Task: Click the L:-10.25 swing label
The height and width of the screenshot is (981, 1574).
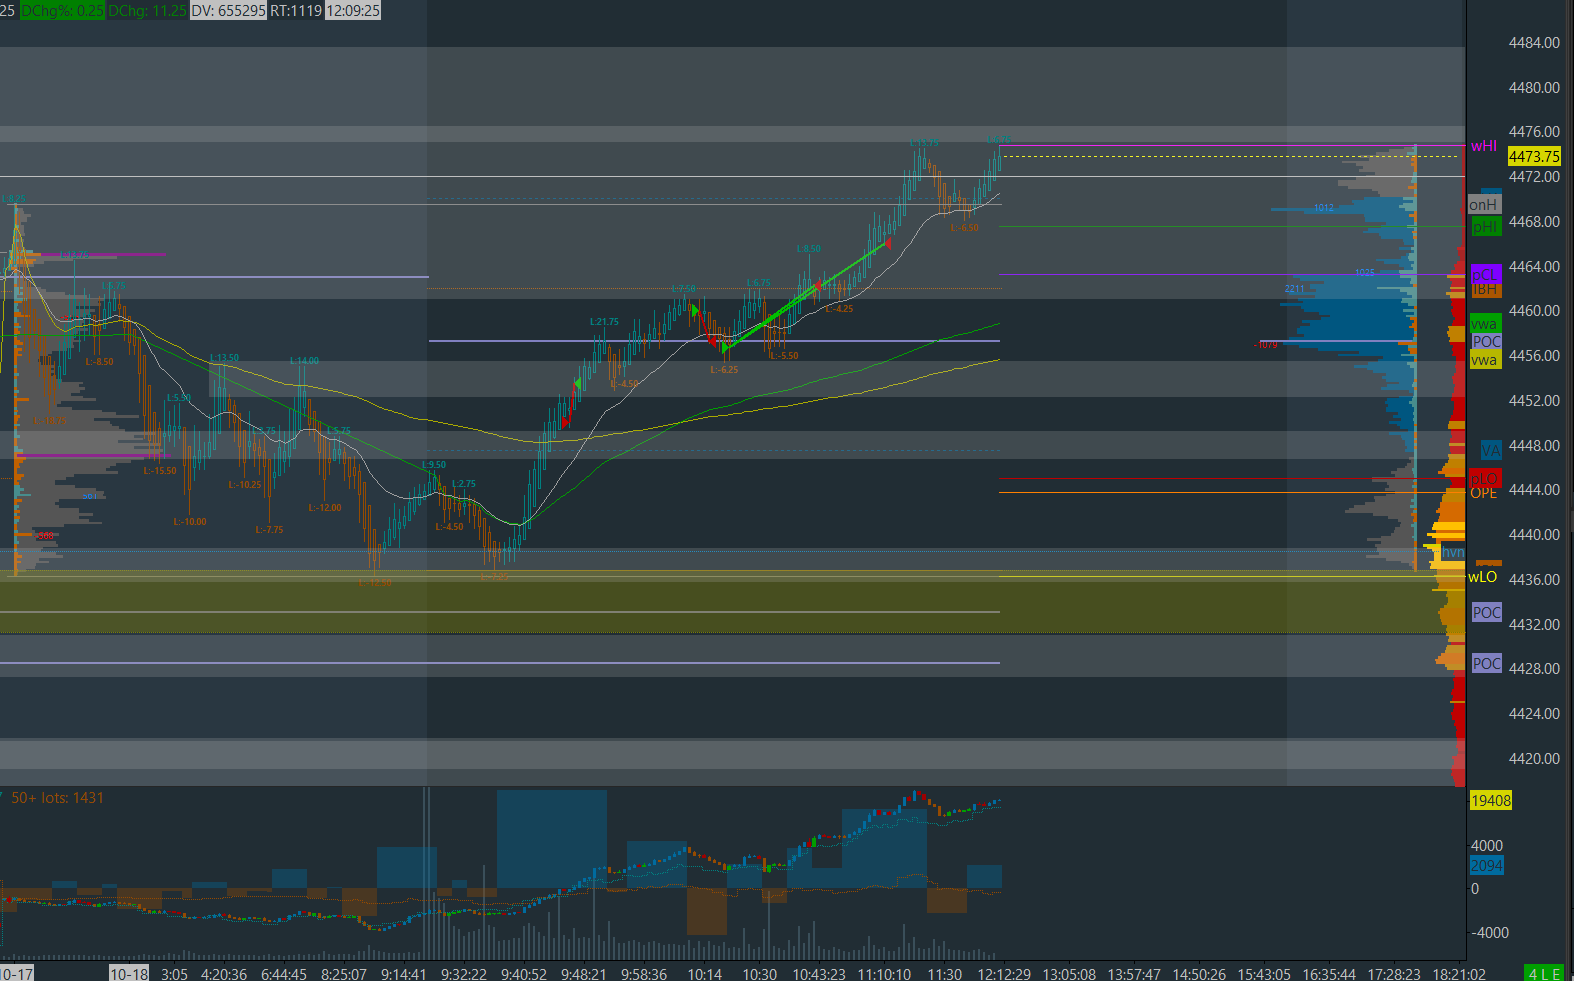Action: 245,485
